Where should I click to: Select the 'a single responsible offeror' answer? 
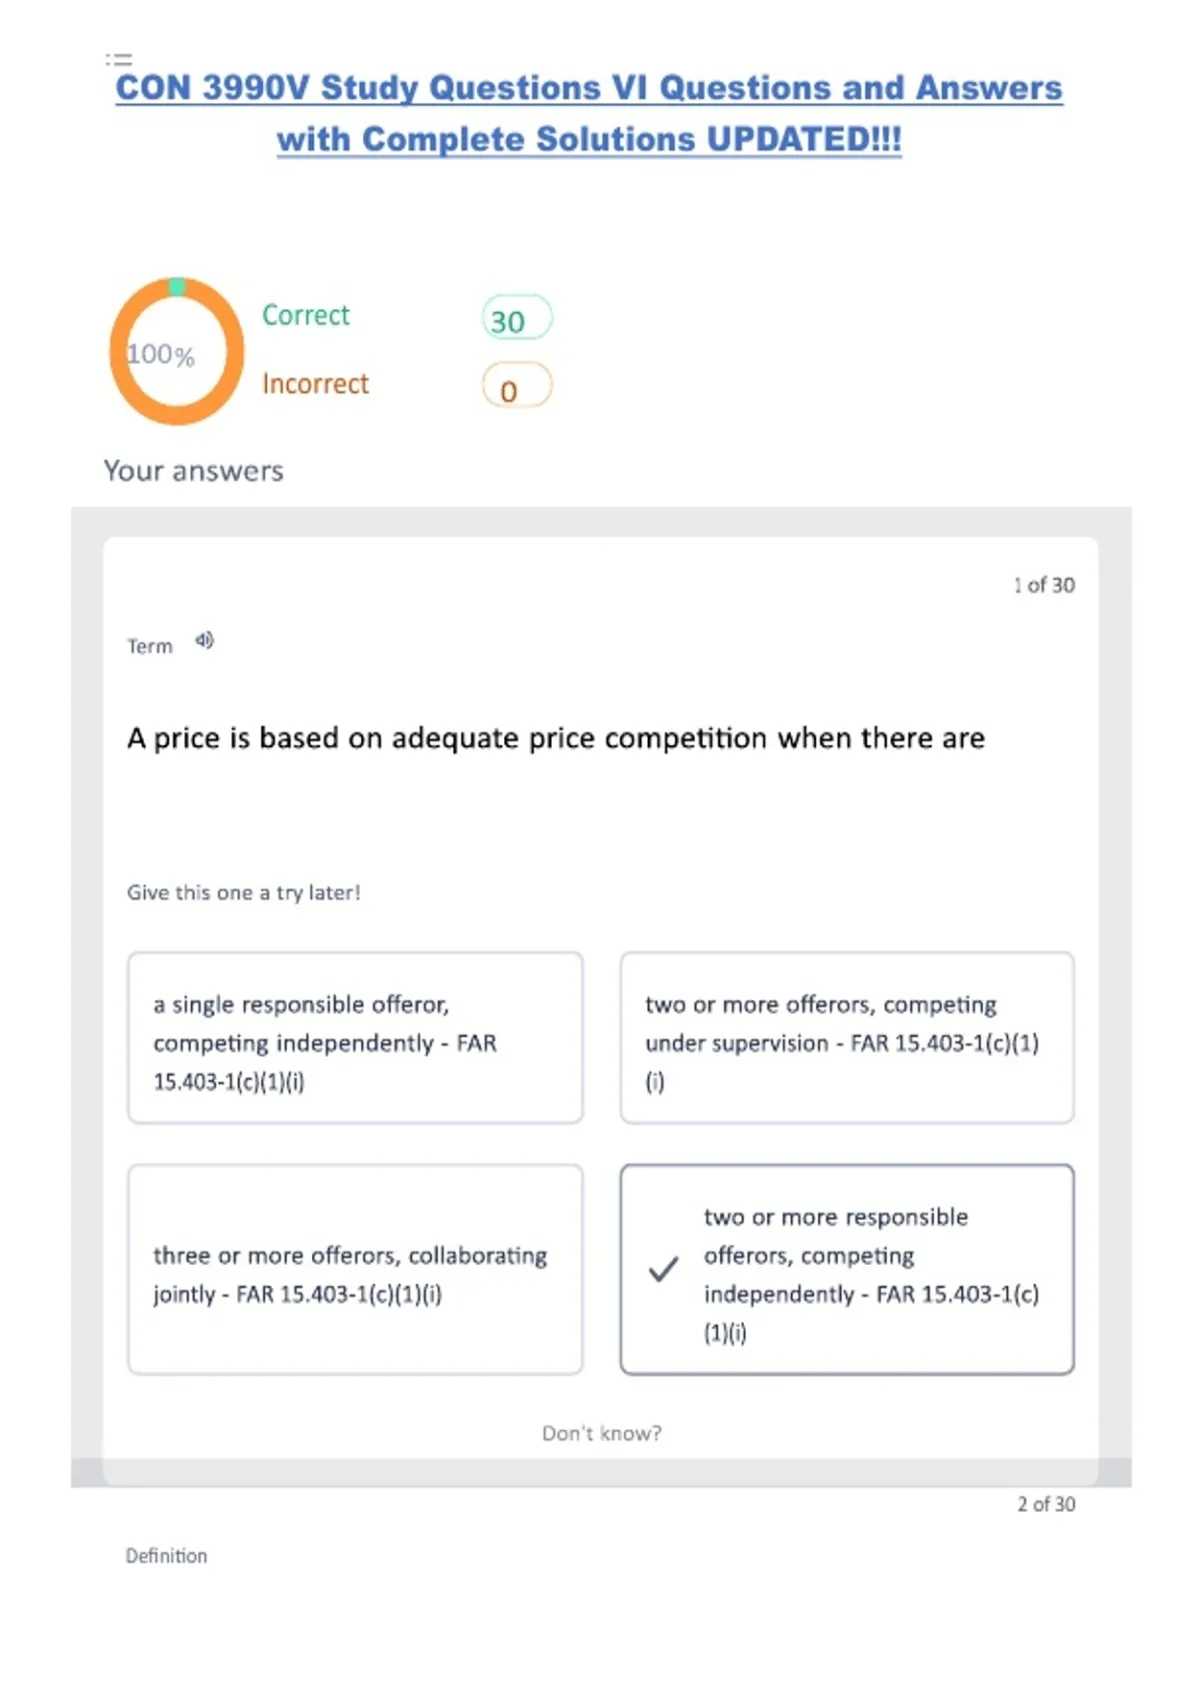(355, 1038)
